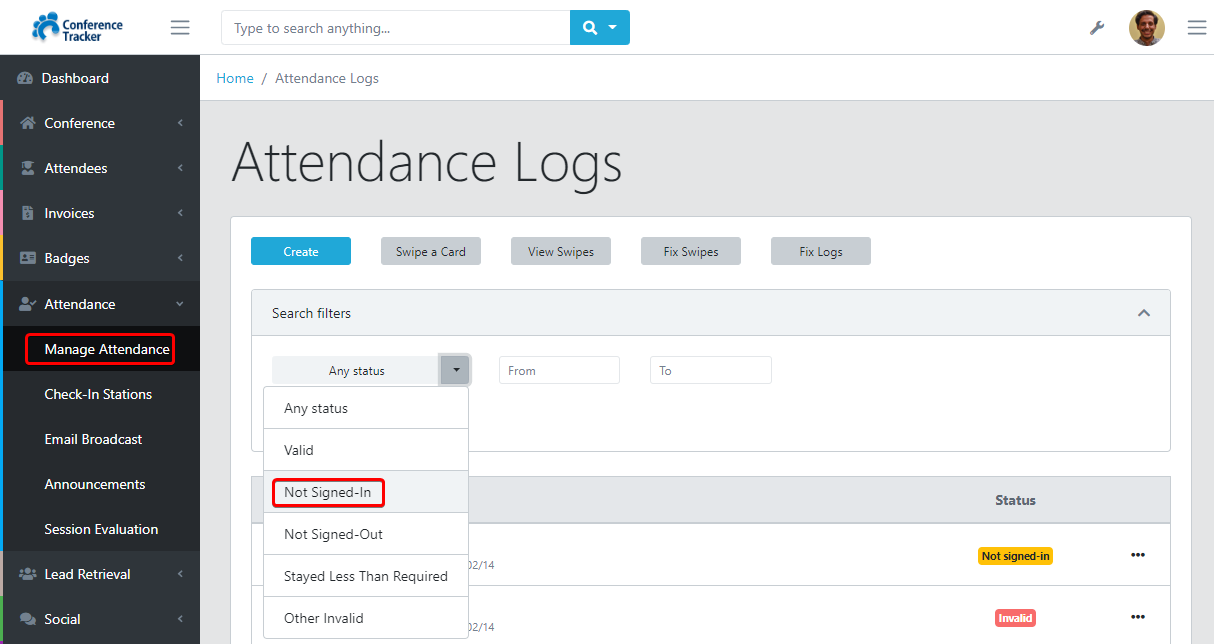
Task: Click the Not signed-in status badge
Action: coord(1015,556)
